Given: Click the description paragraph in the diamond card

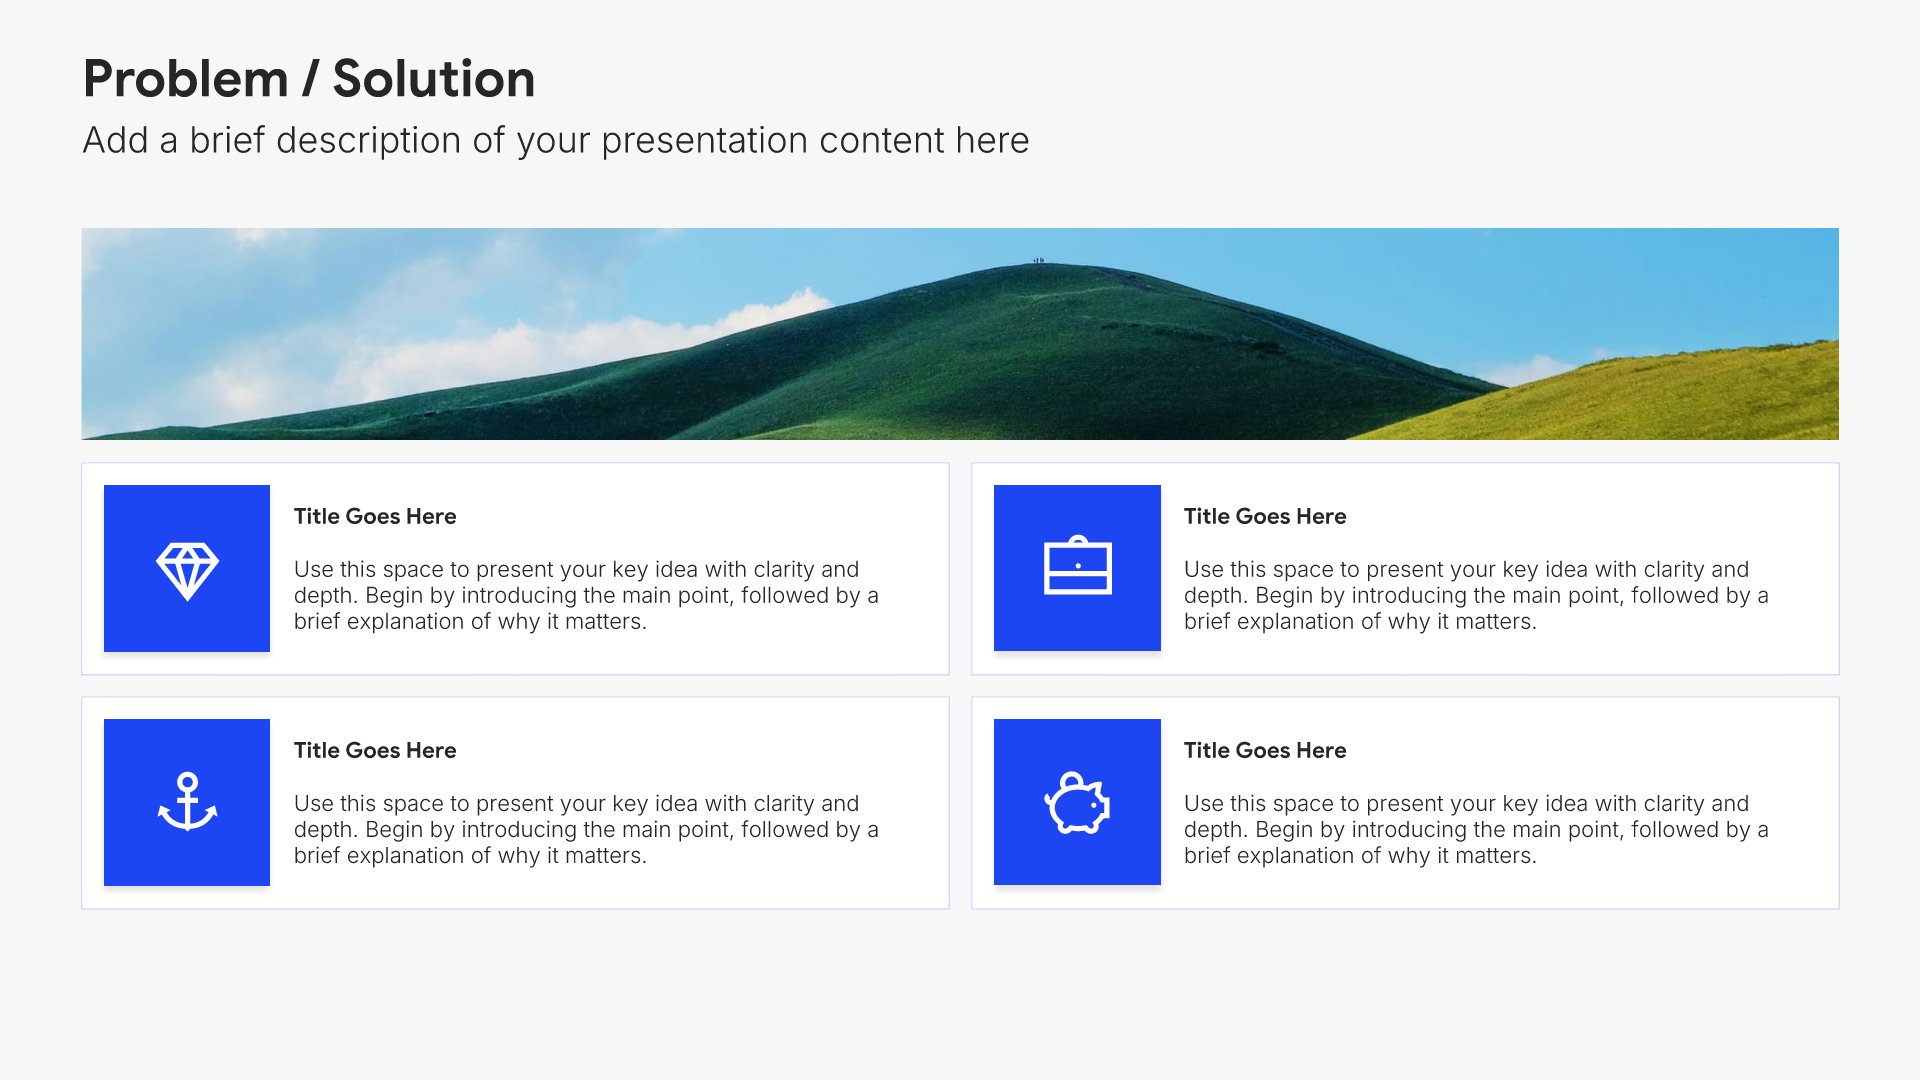Looking at the screenshot, I should coord(586,595).
